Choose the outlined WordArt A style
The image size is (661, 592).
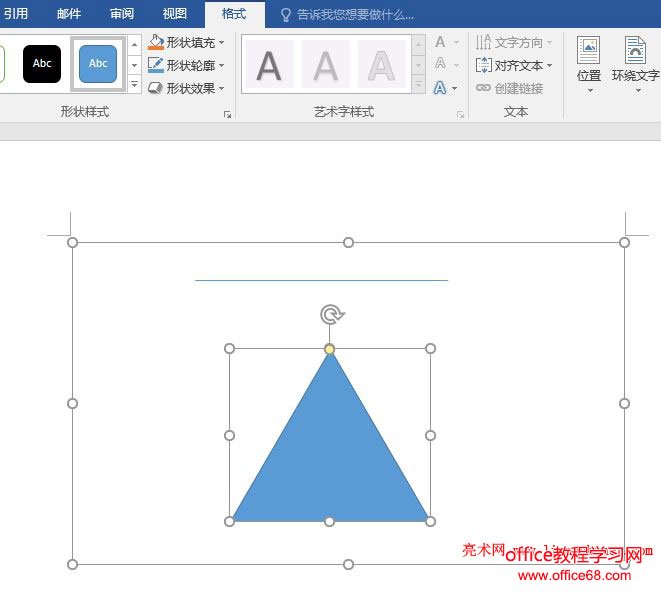[x=382, y=65]
